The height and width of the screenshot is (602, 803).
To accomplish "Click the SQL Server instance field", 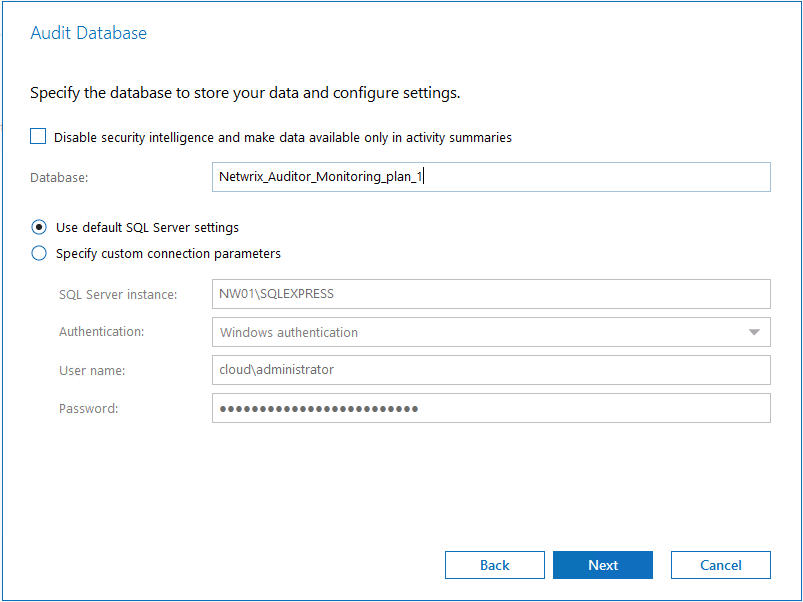I will click(x=490, y=294).
